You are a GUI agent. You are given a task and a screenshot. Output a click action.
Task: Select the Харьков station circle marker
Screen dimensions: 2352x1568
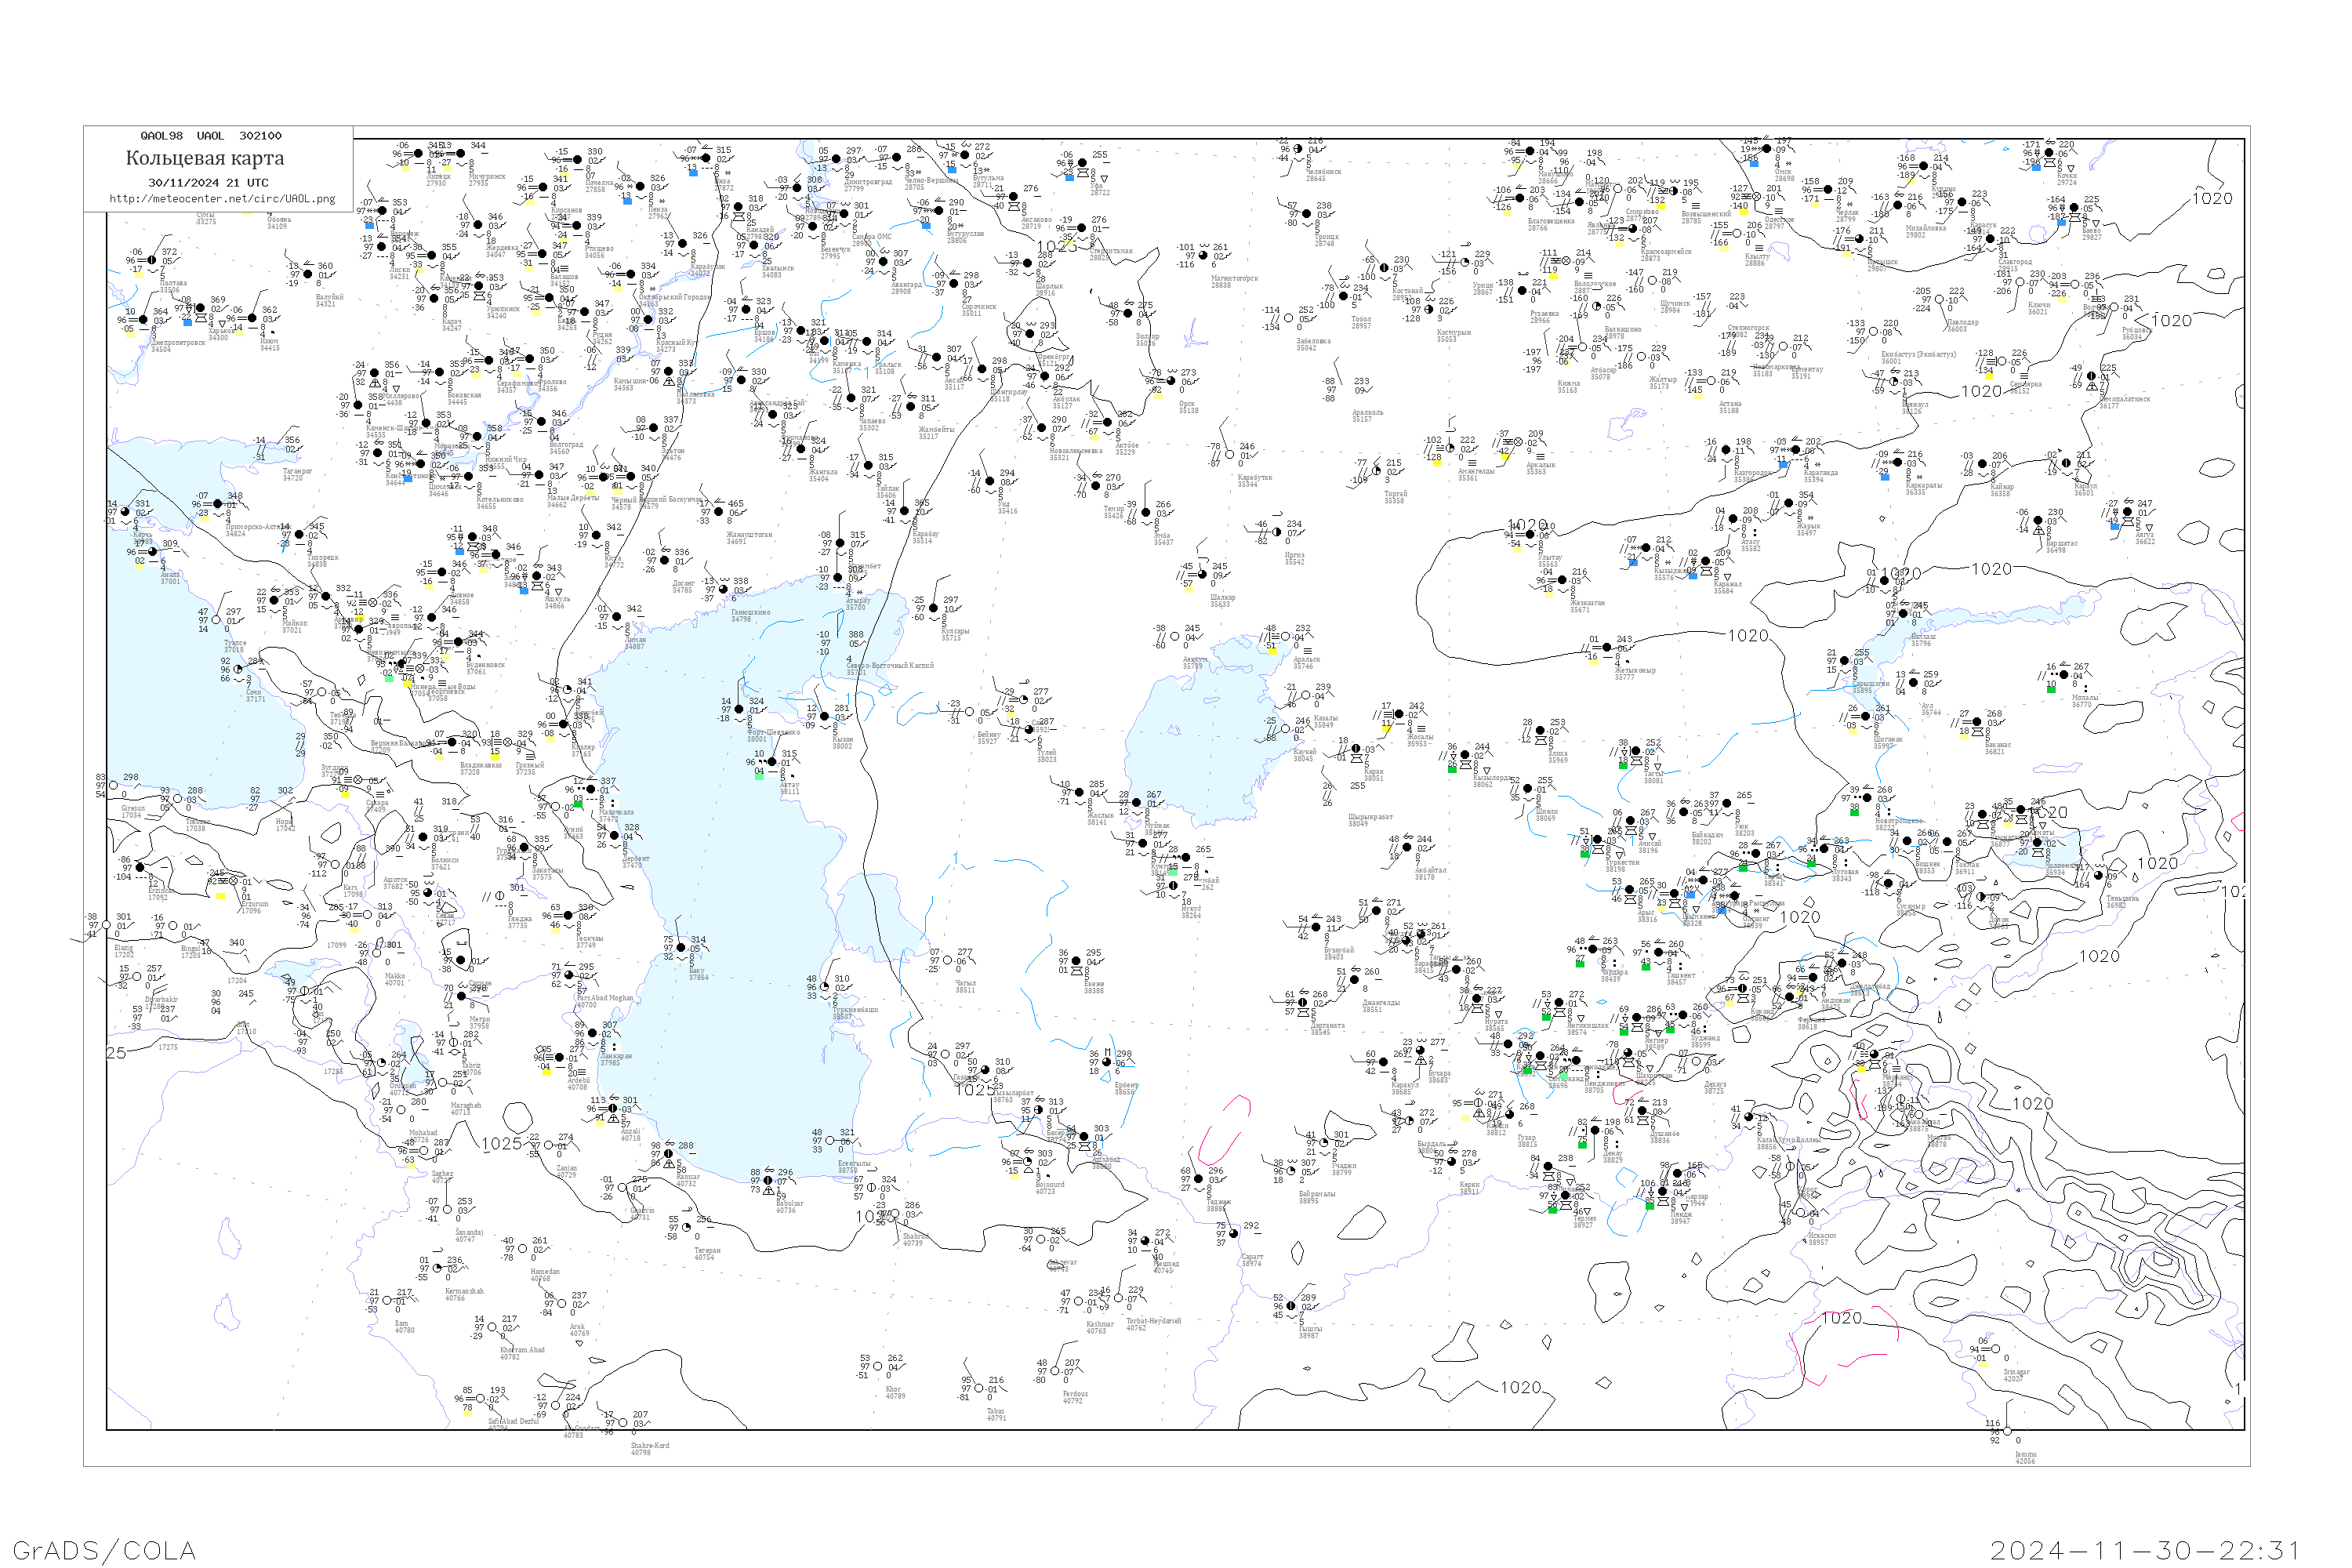tap(200, 309)
